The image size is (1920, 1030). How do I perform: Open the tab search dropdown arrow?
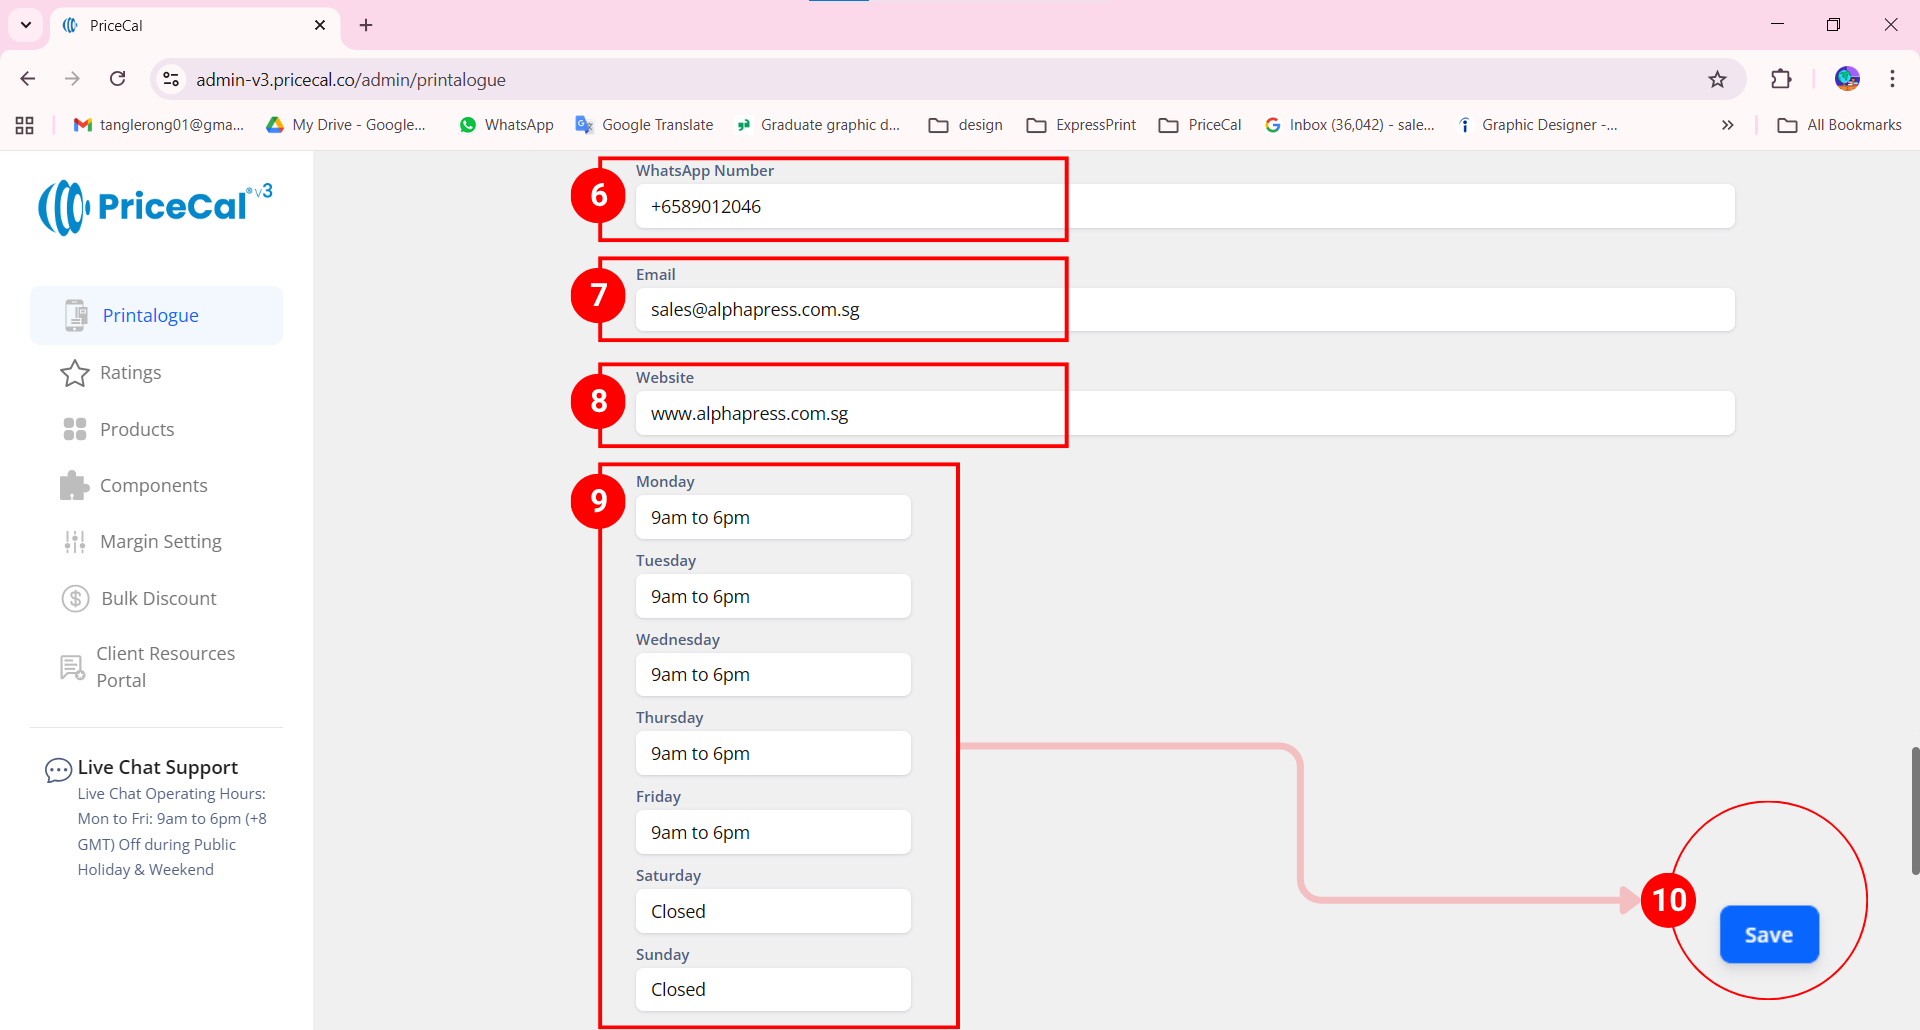coord(26,25)
